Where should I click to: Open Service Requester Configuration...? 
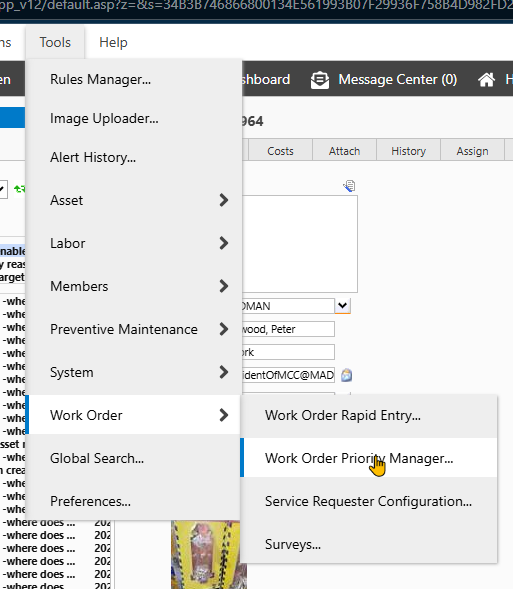[369, 501]
